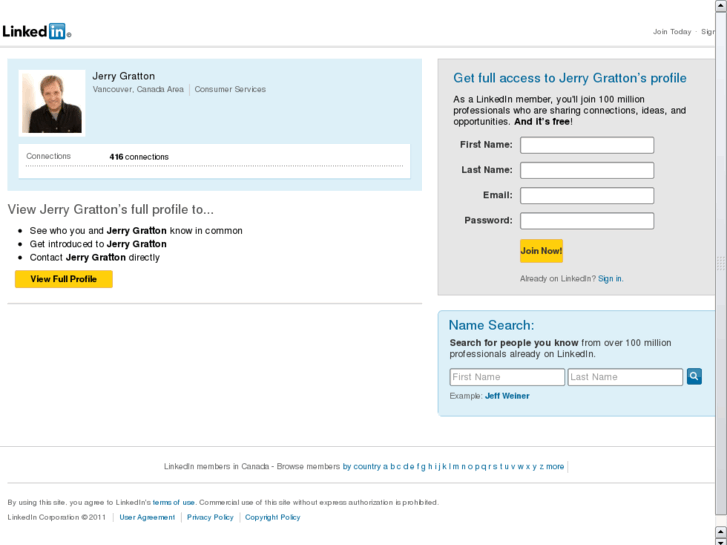Screen dimensions: 727x545
Task: Click the Join Now! button
Action: pos(541,251)
